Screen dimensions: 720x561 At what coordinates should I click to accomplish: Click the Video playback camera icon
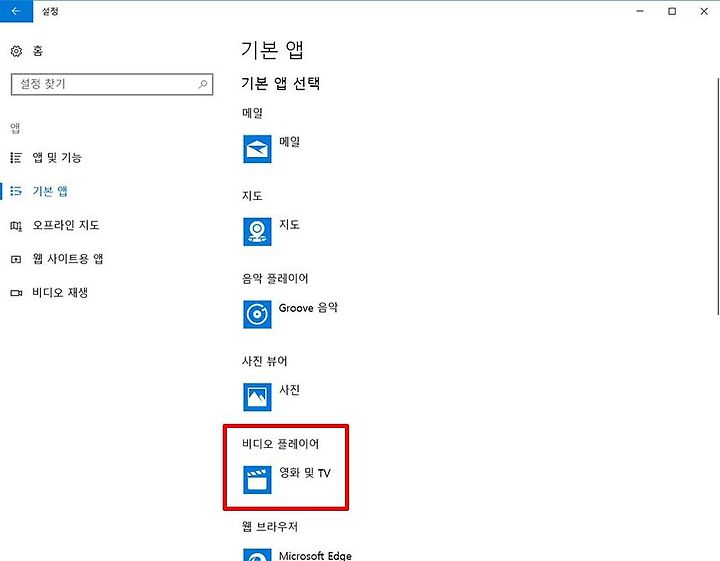click(16, 293)
